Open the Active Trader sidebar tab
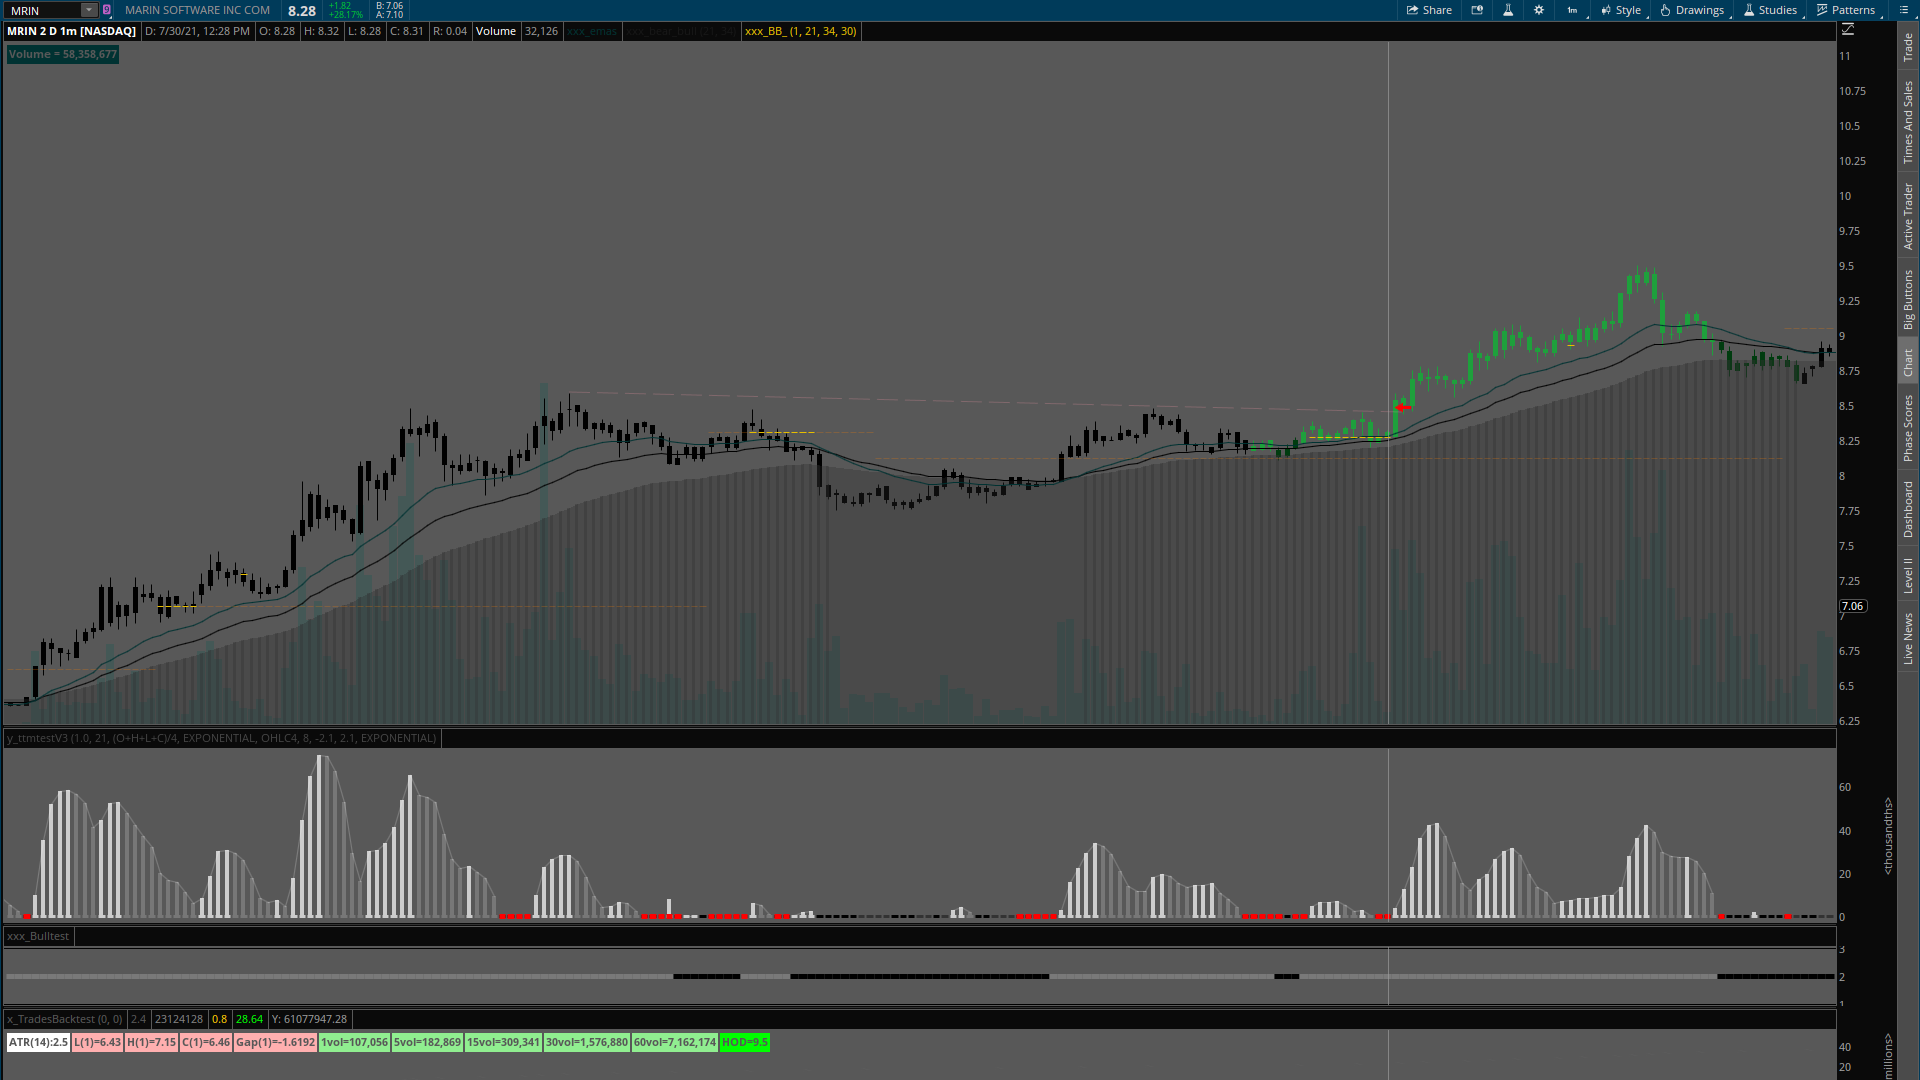 [x=1908, y=215]
